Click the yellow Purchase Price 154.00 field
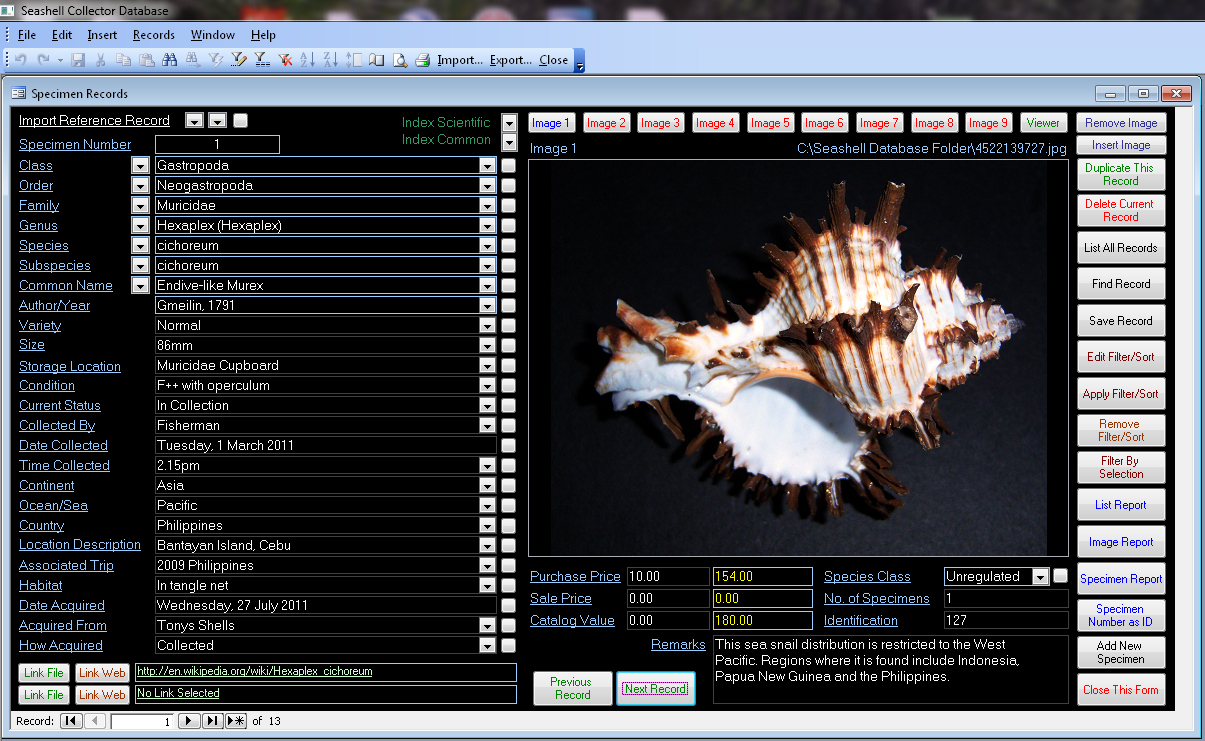 tap(761, 577)
